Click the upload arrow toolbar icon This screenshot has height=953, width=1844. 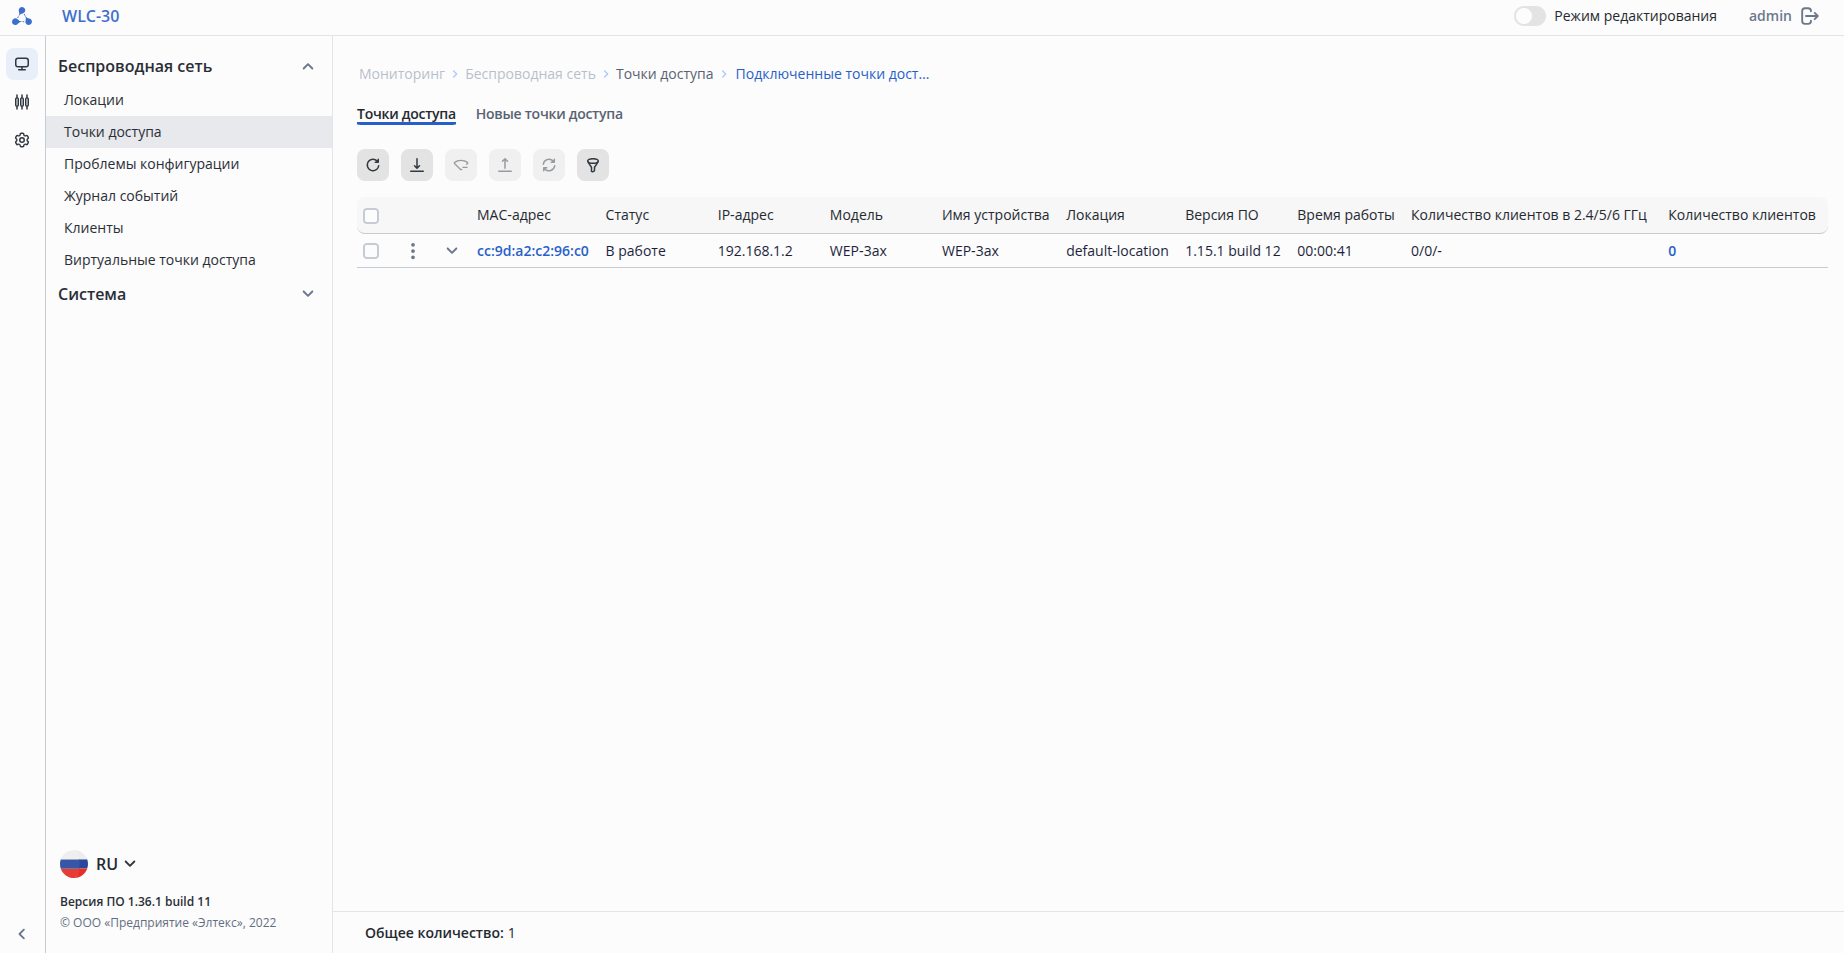505,165
